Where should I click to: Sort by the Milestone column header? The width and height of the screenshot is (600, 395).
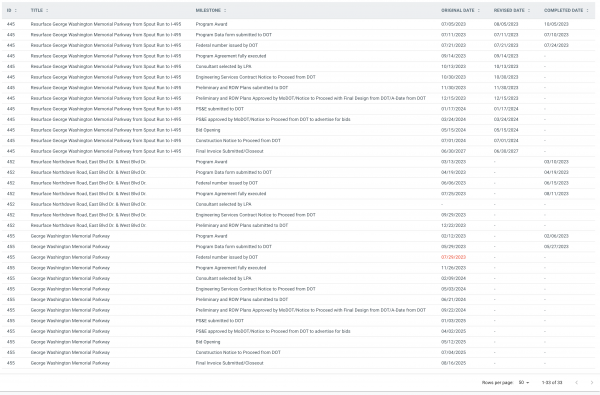(208, 10)
